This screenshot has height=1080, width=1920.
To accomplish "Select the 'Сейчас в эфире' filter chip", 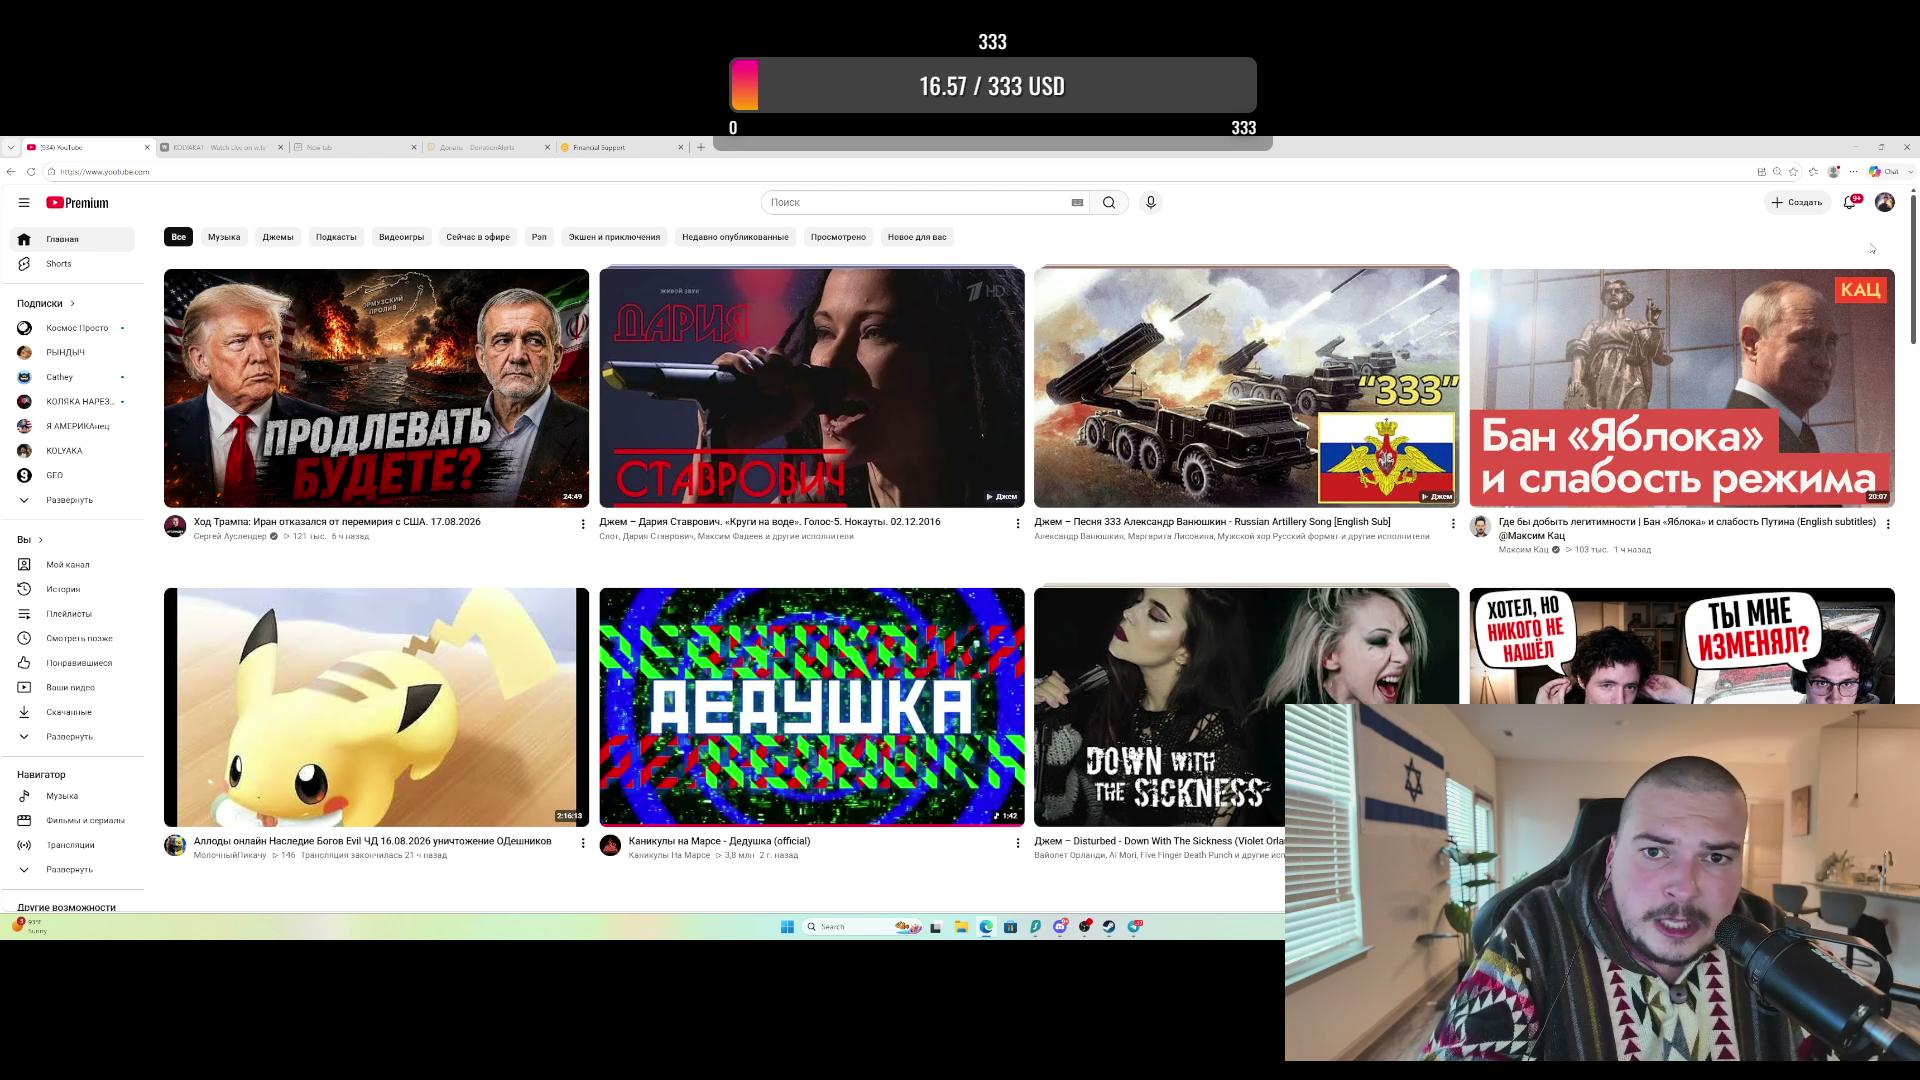I will point(478,237).
